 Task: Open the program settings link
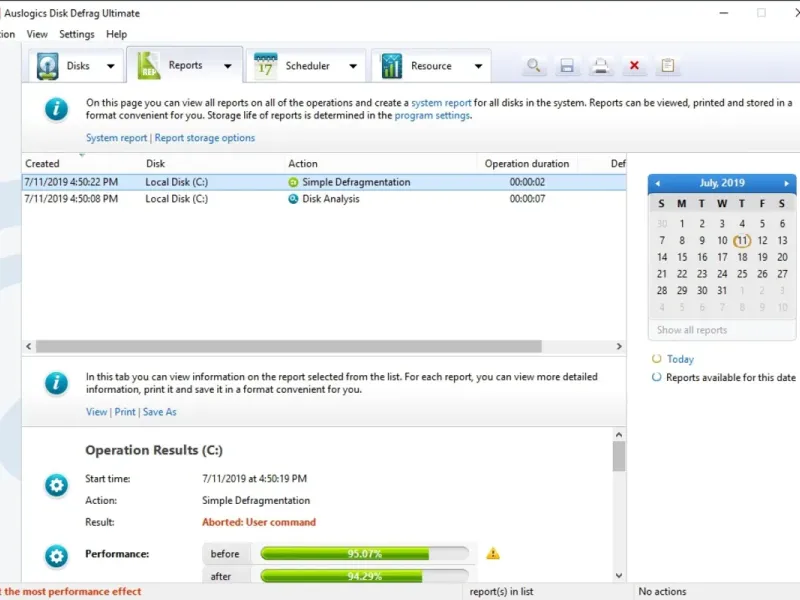point(432,115)
